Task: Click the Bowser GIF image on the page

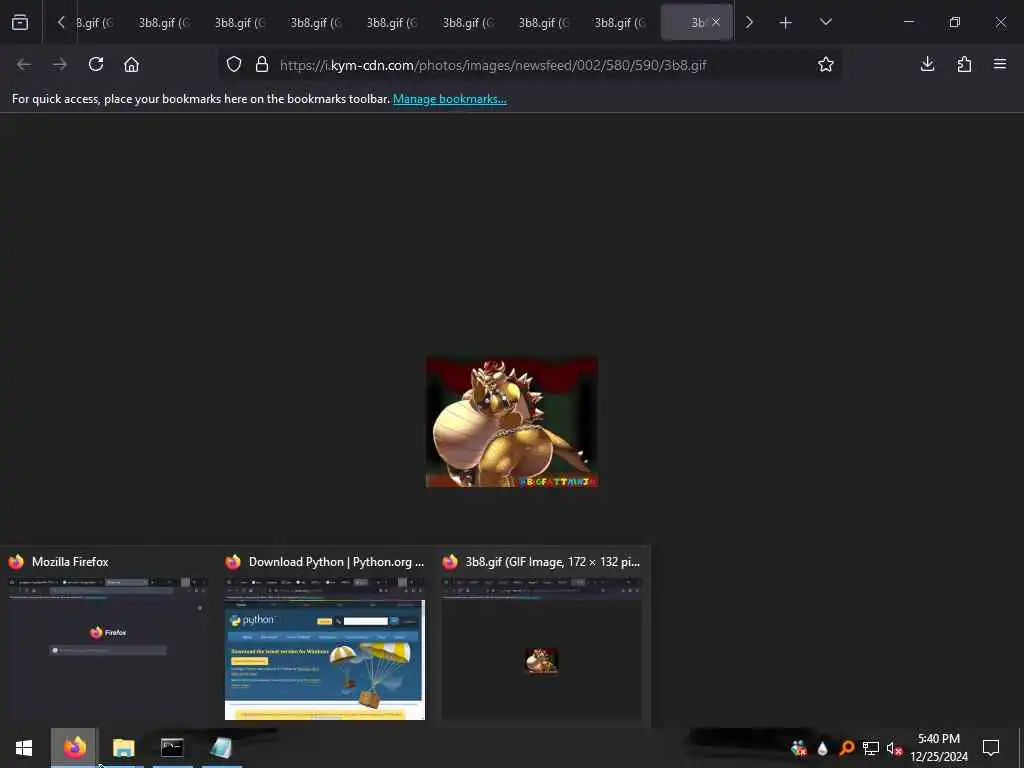Action: coord(511,422)
